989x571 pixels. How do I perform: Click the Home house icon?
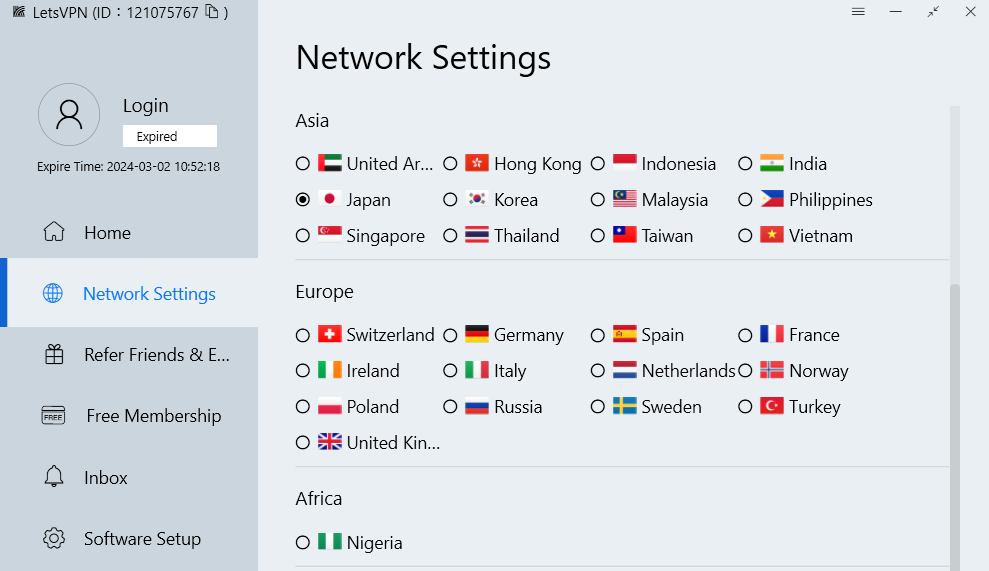(x=54, y=232)
